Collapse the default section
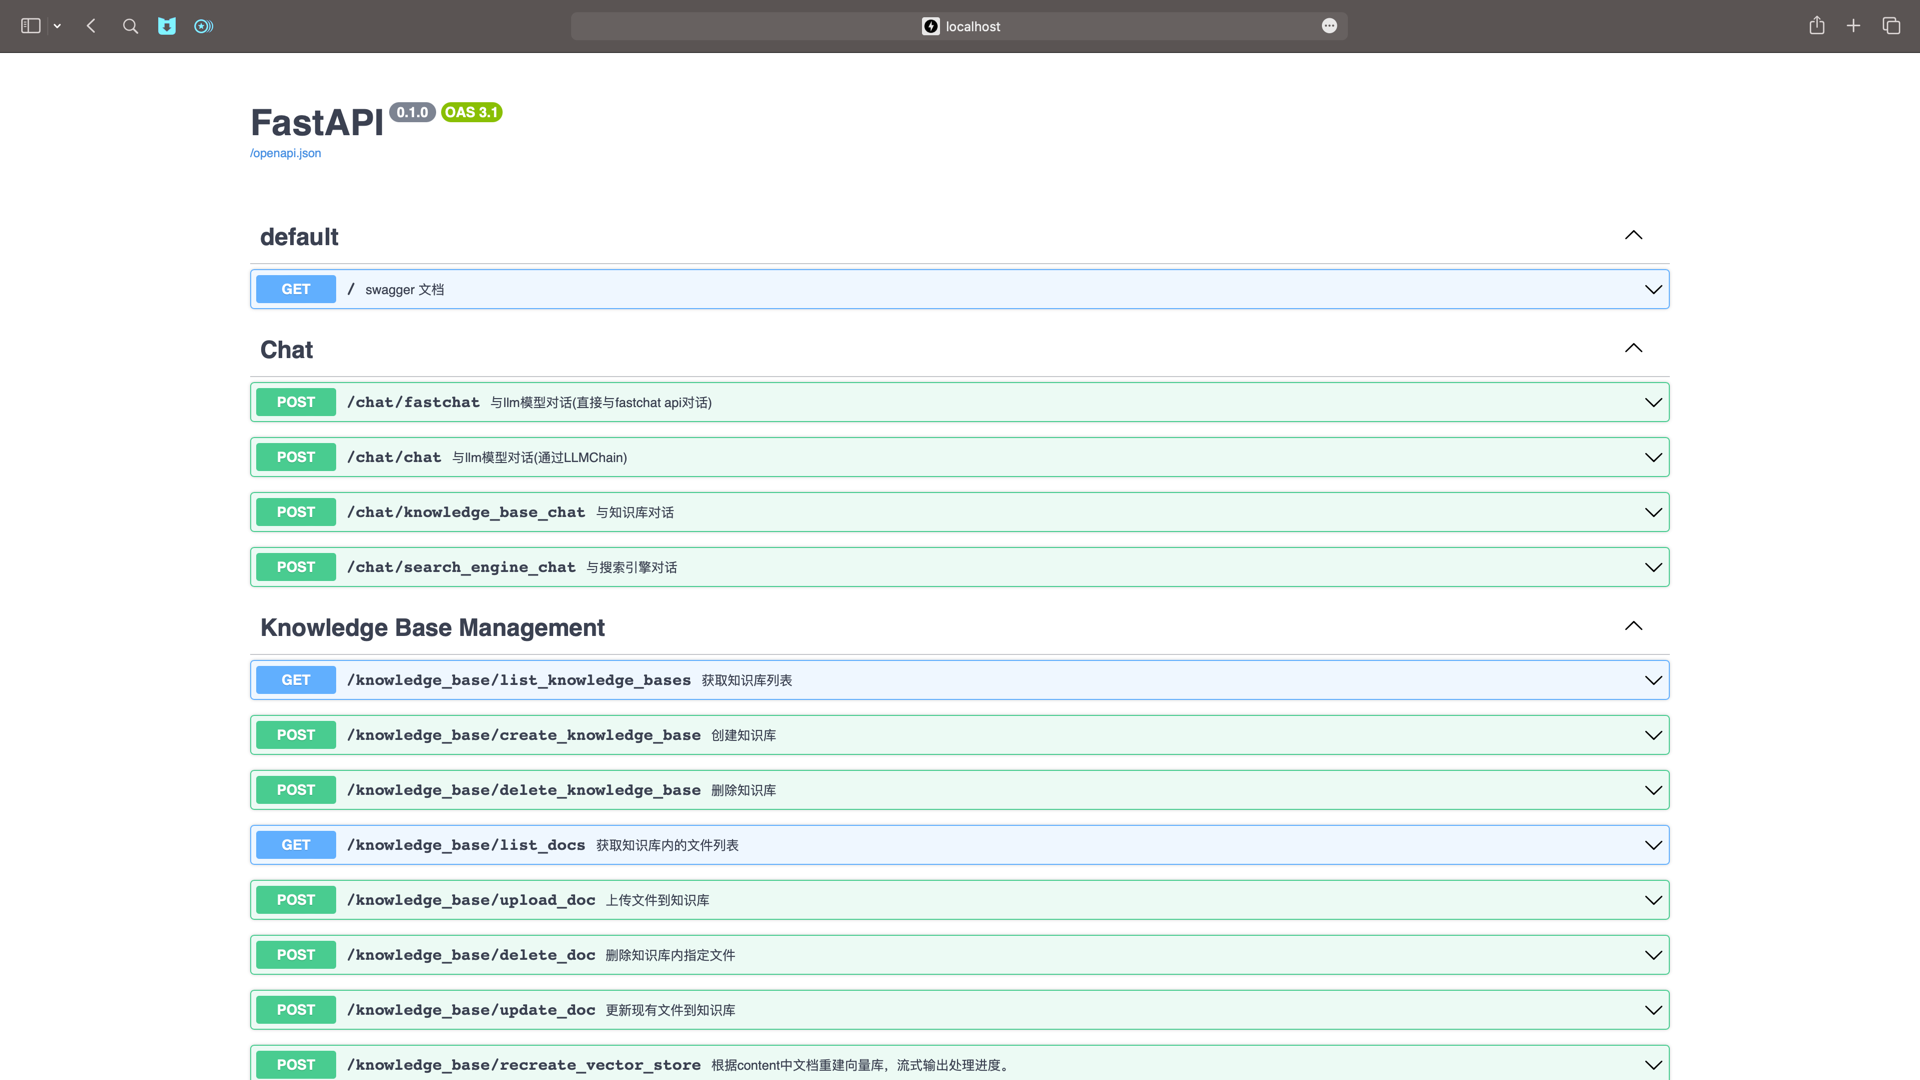Image resolution: width=1920 pixels, height=1080 pixels. (x=1633, y=236)
